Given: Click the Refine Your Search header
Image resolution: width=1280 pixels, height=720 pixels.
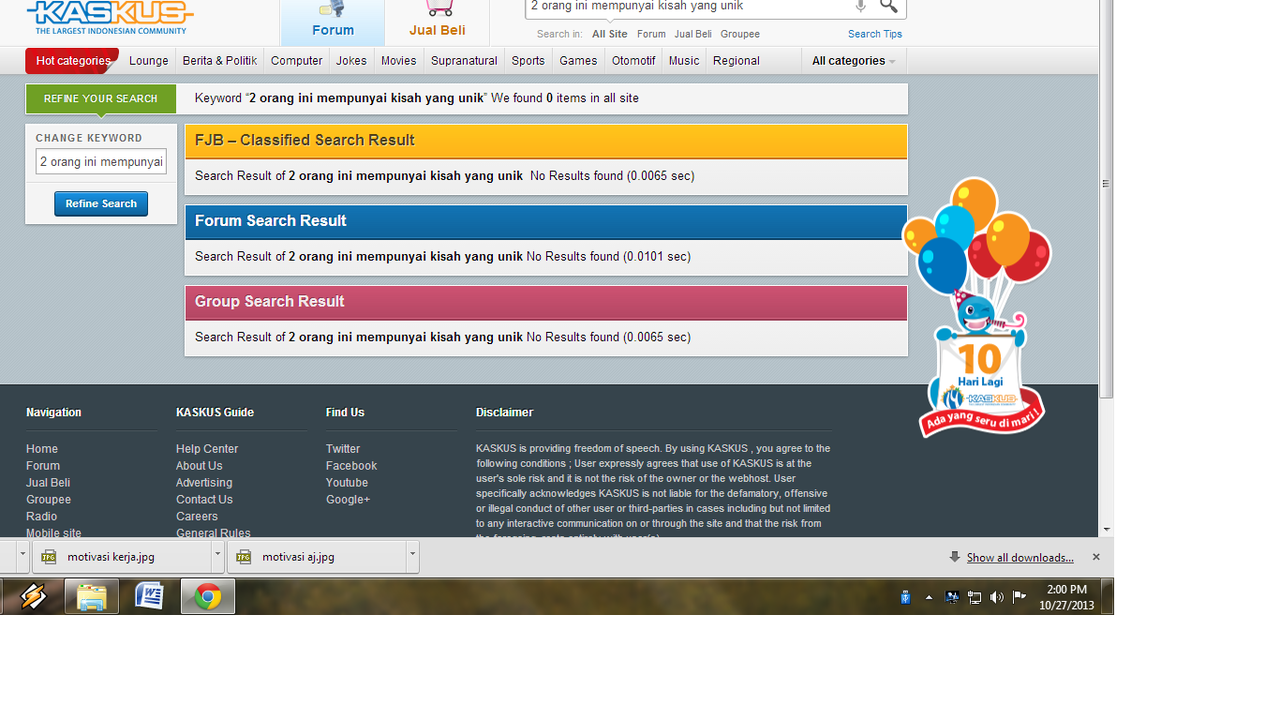Looking at the screenshot, I should click(x=101, y=99).
